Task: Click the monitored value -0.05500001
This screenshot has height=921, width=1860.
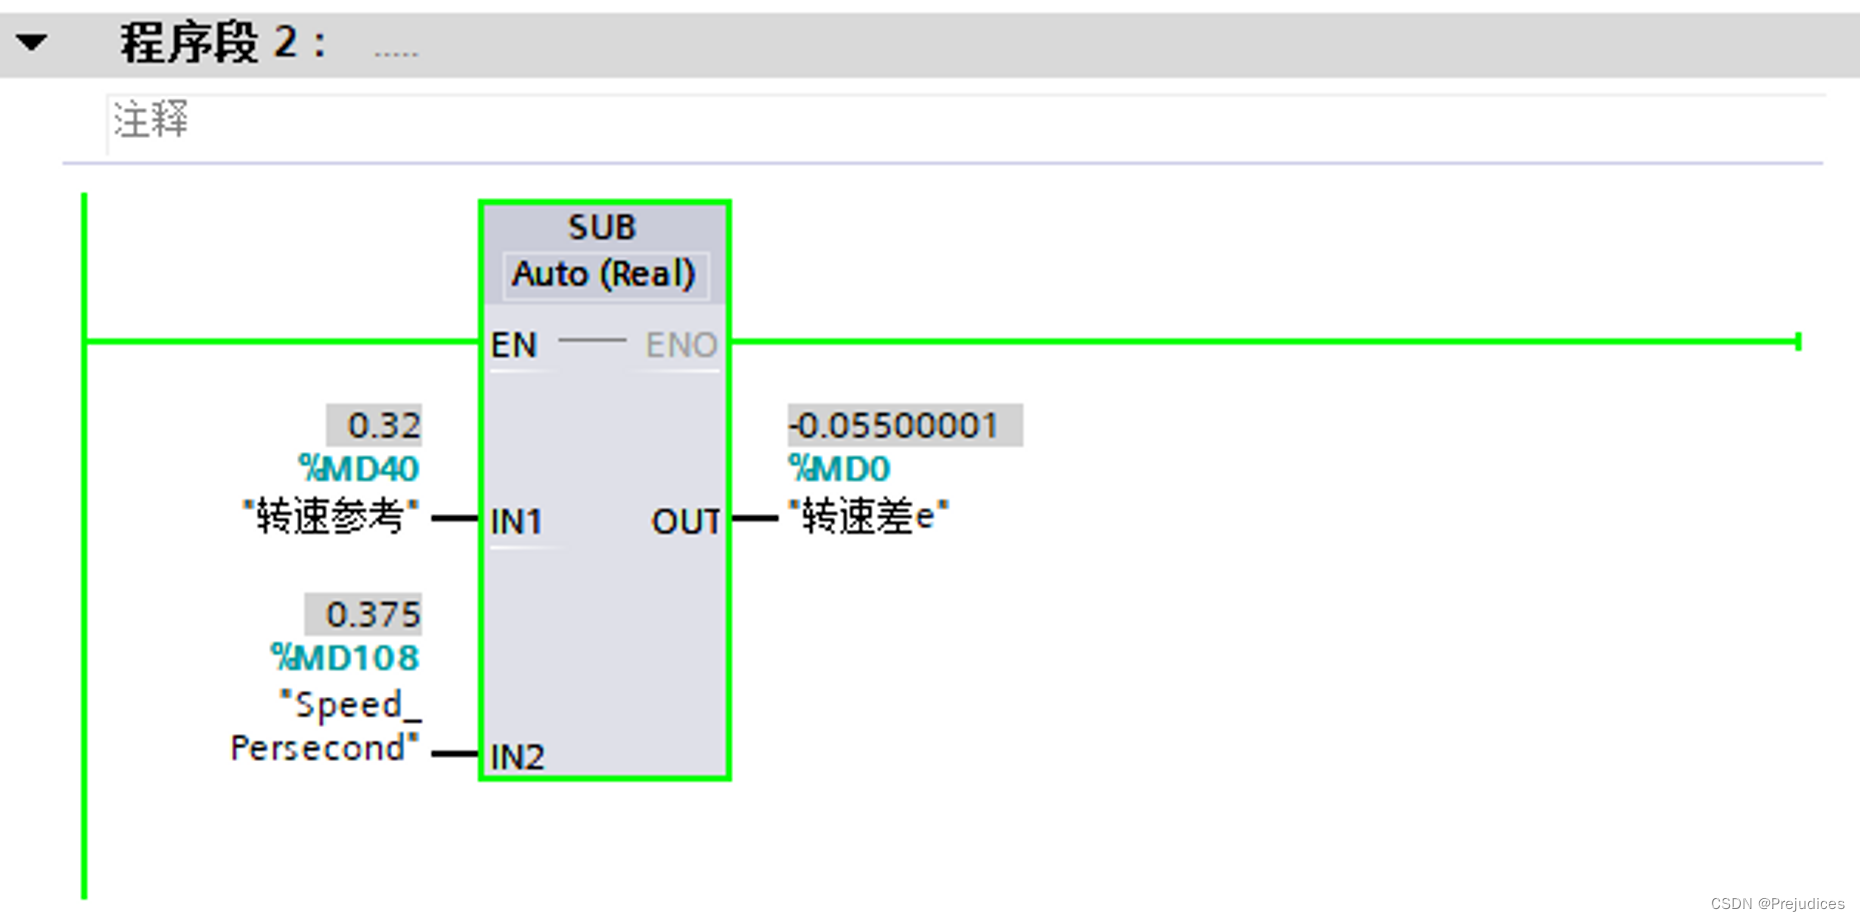Action: coord(905,425)
